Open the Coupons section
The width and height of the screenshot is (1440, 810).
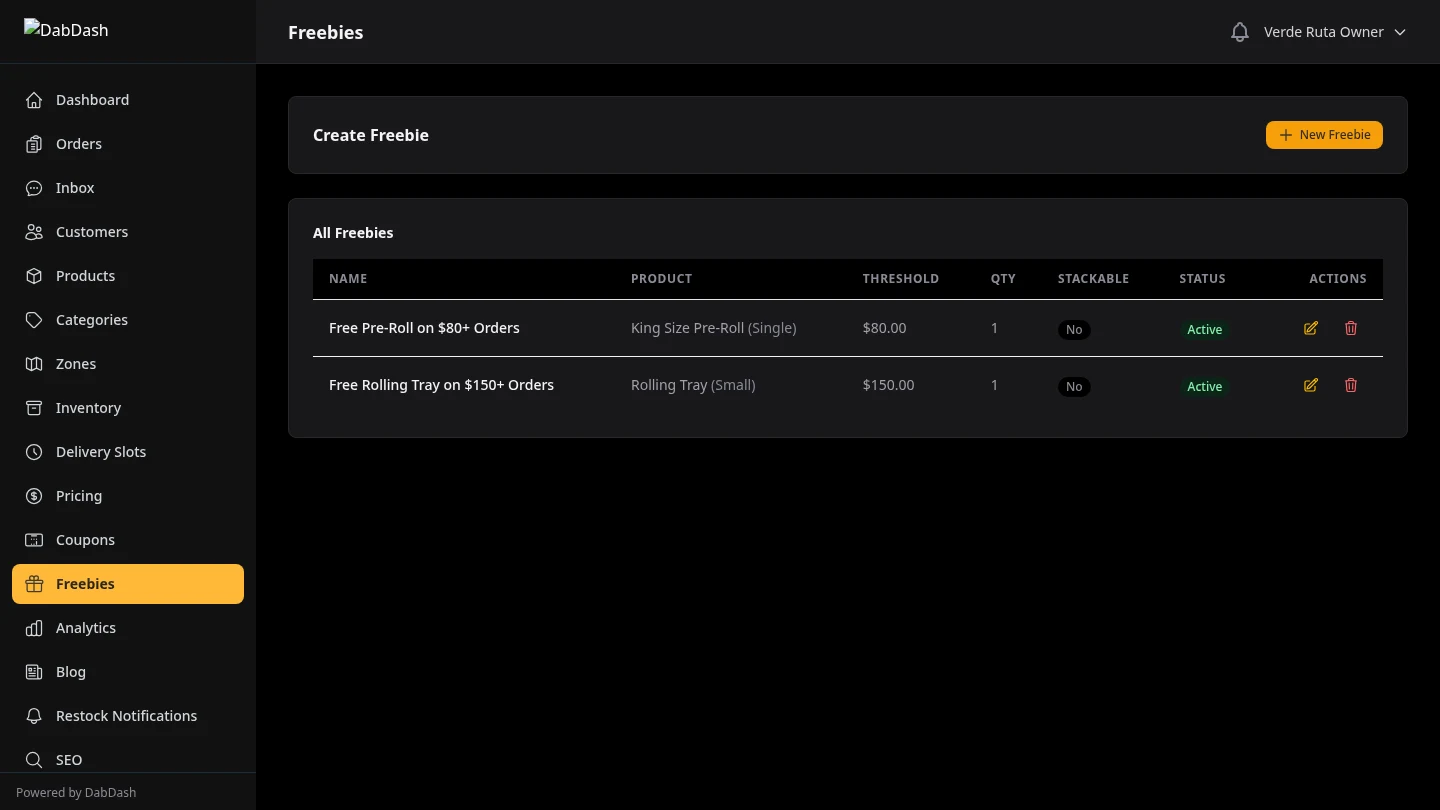click(85, 539)
